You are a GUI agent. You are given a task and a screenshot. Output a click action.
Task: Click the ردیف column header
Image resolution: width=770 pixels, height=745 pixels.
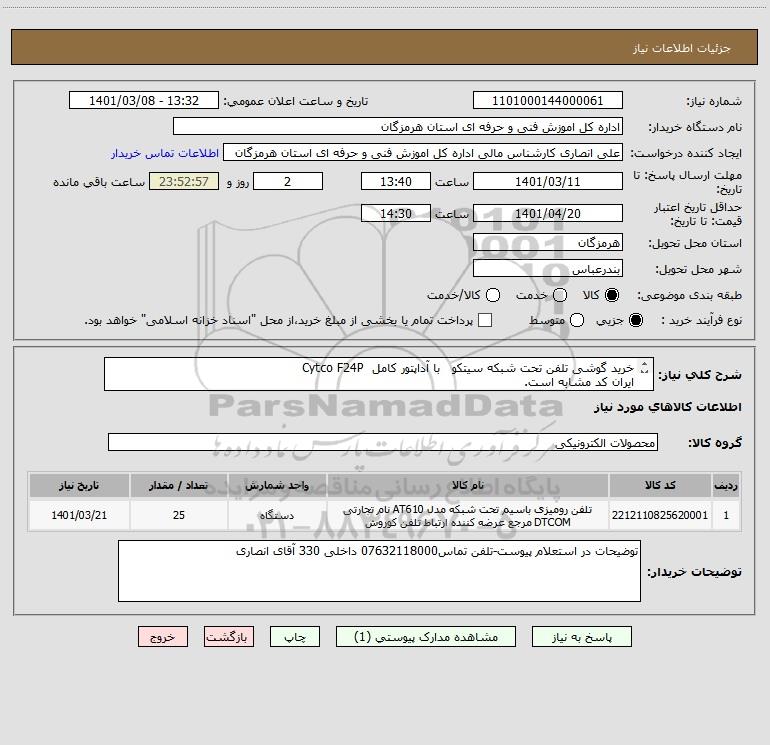[x=726, y=485]
